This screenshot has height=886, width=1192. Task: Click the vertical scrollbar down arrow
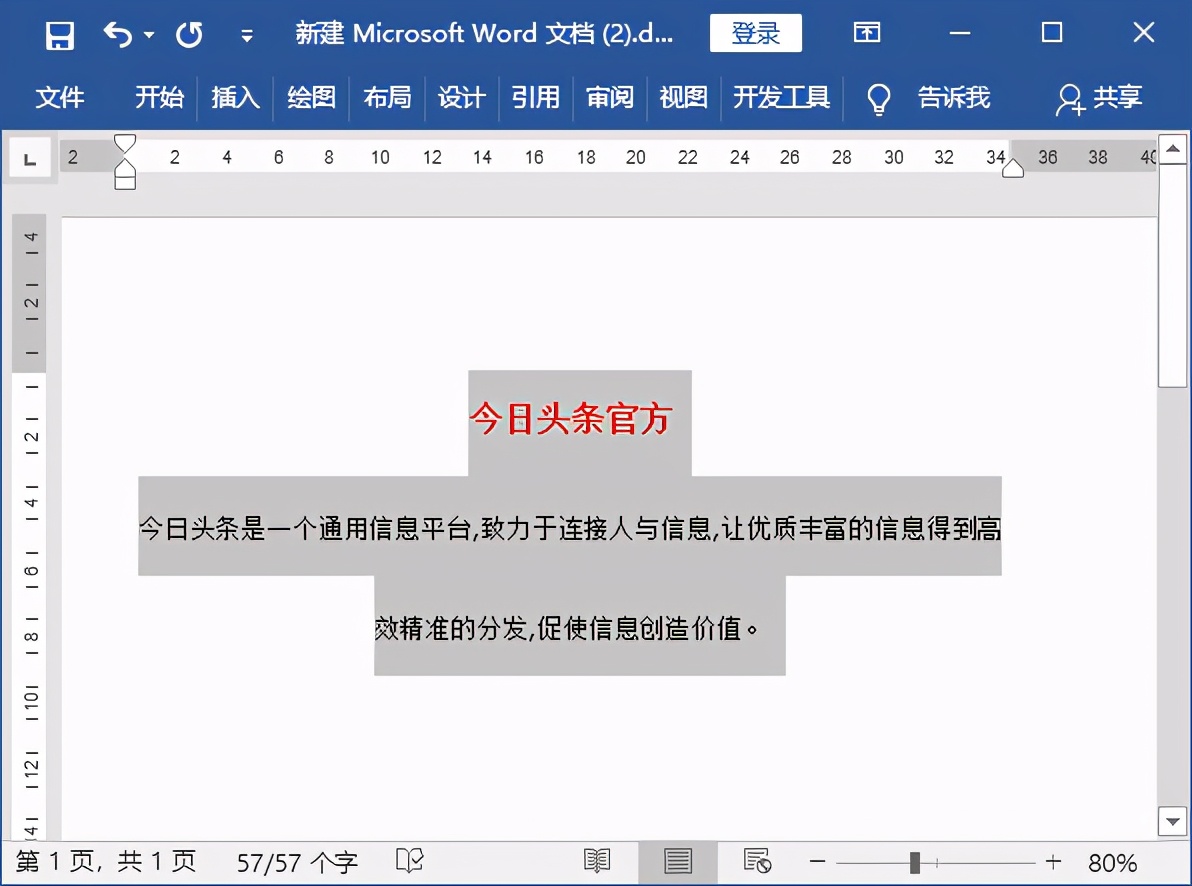[x=1173, y=821]
